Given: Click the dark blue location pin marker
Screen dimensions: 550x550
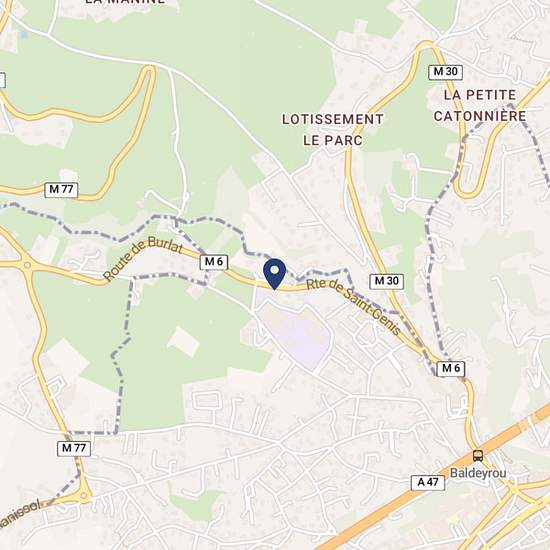Looking at the screenshot, I should [274, 274].
